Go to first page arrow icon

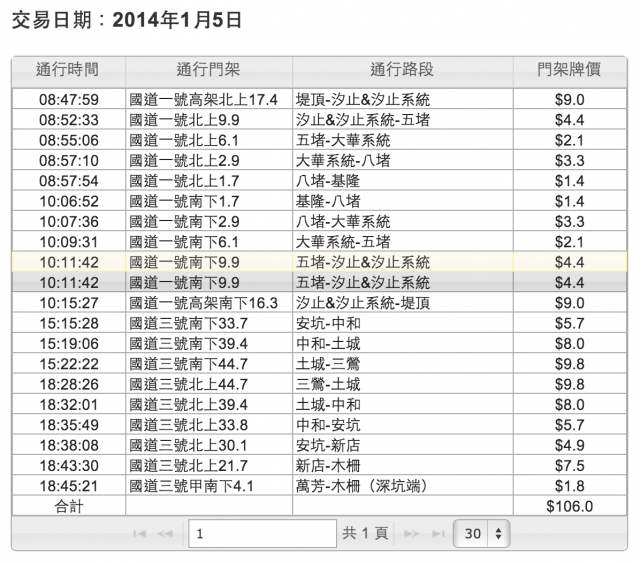tap(140, 534)
